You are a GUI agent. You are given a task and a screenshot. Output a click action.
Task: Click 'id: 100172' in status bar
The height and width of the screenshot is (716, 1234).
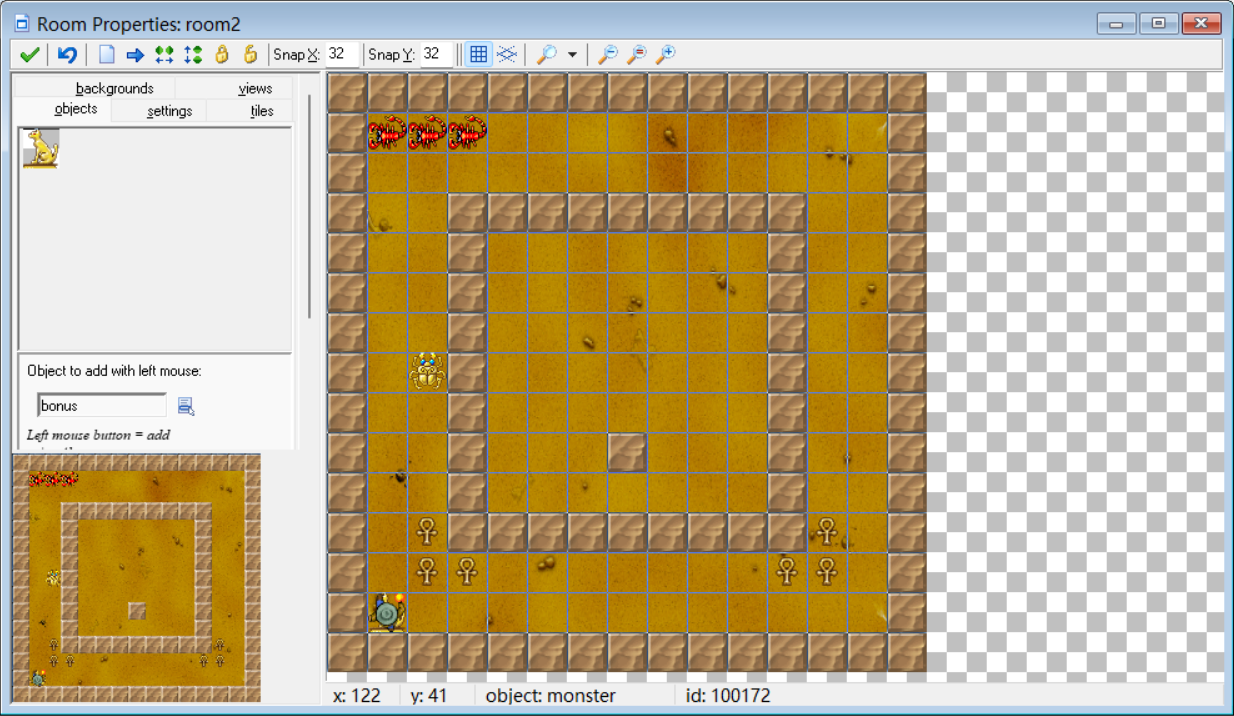click(729, 695)
